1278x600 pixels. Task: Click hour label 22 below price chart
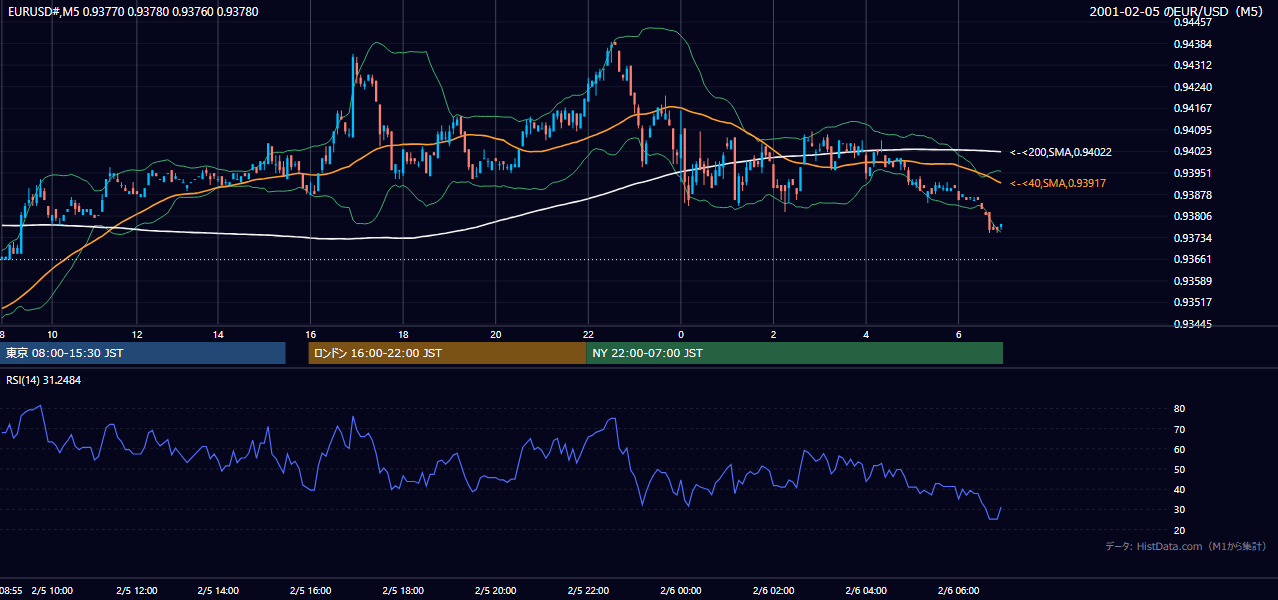589,334
